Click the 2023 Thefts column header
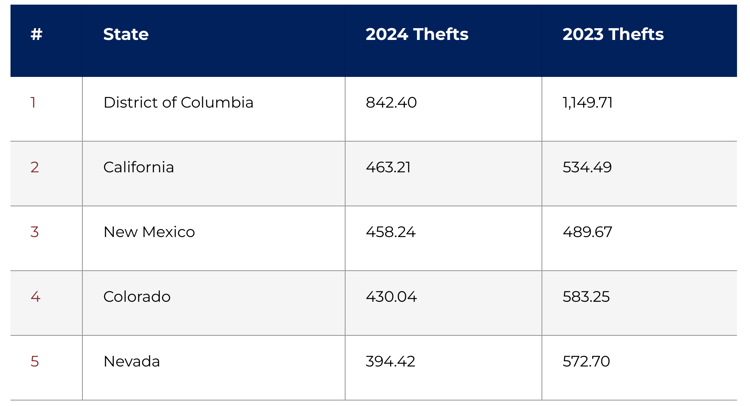 tap(612, 35)
